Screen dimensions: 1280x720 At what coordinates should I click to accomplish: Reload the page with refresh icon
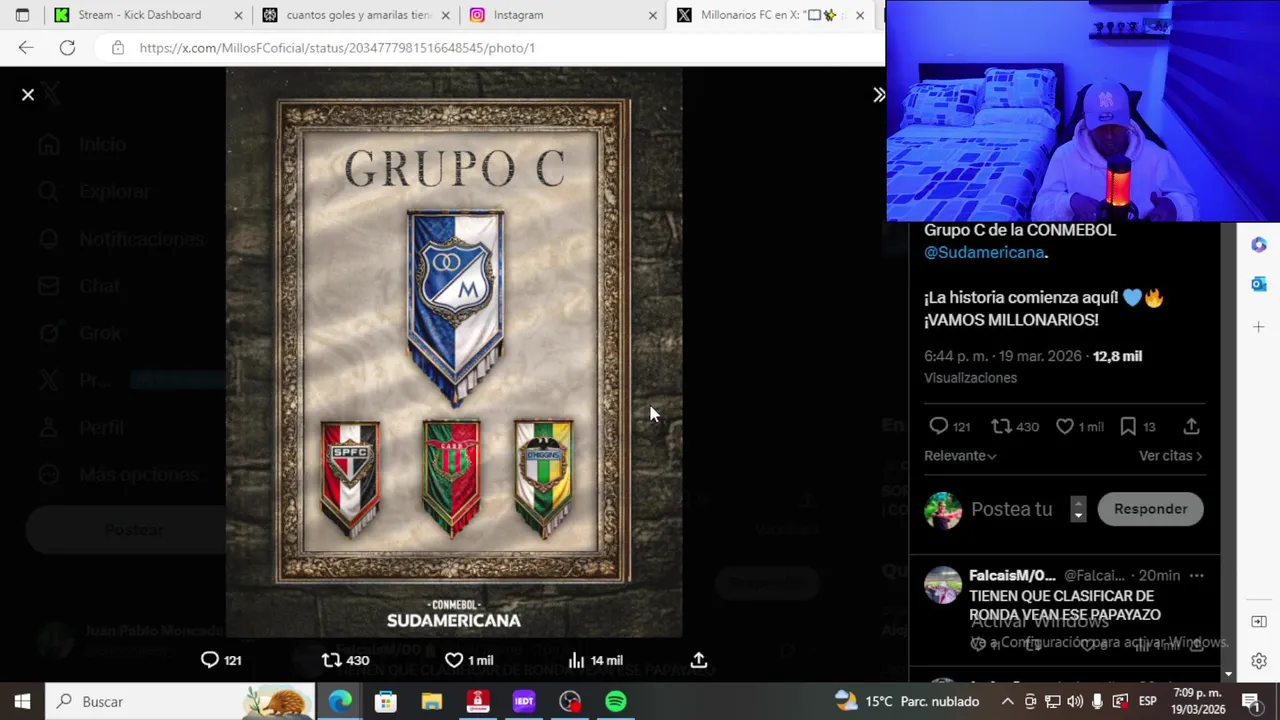coord(67,47)
